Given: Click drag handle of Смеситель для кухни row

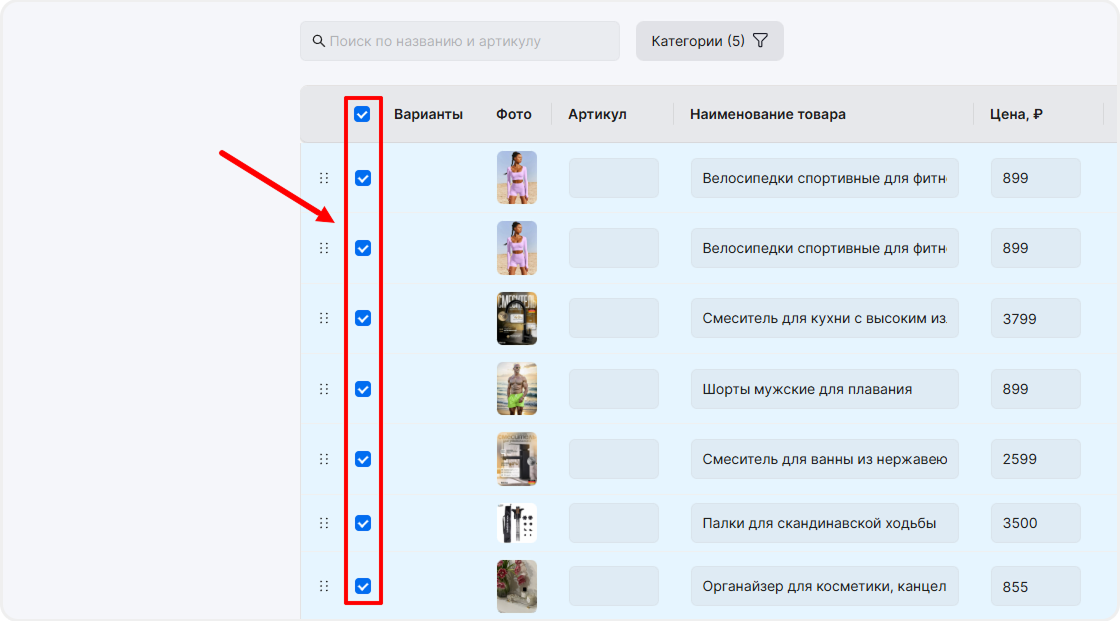Looking at the screenshot, I should pyautogui.click(x=323, y=318).
